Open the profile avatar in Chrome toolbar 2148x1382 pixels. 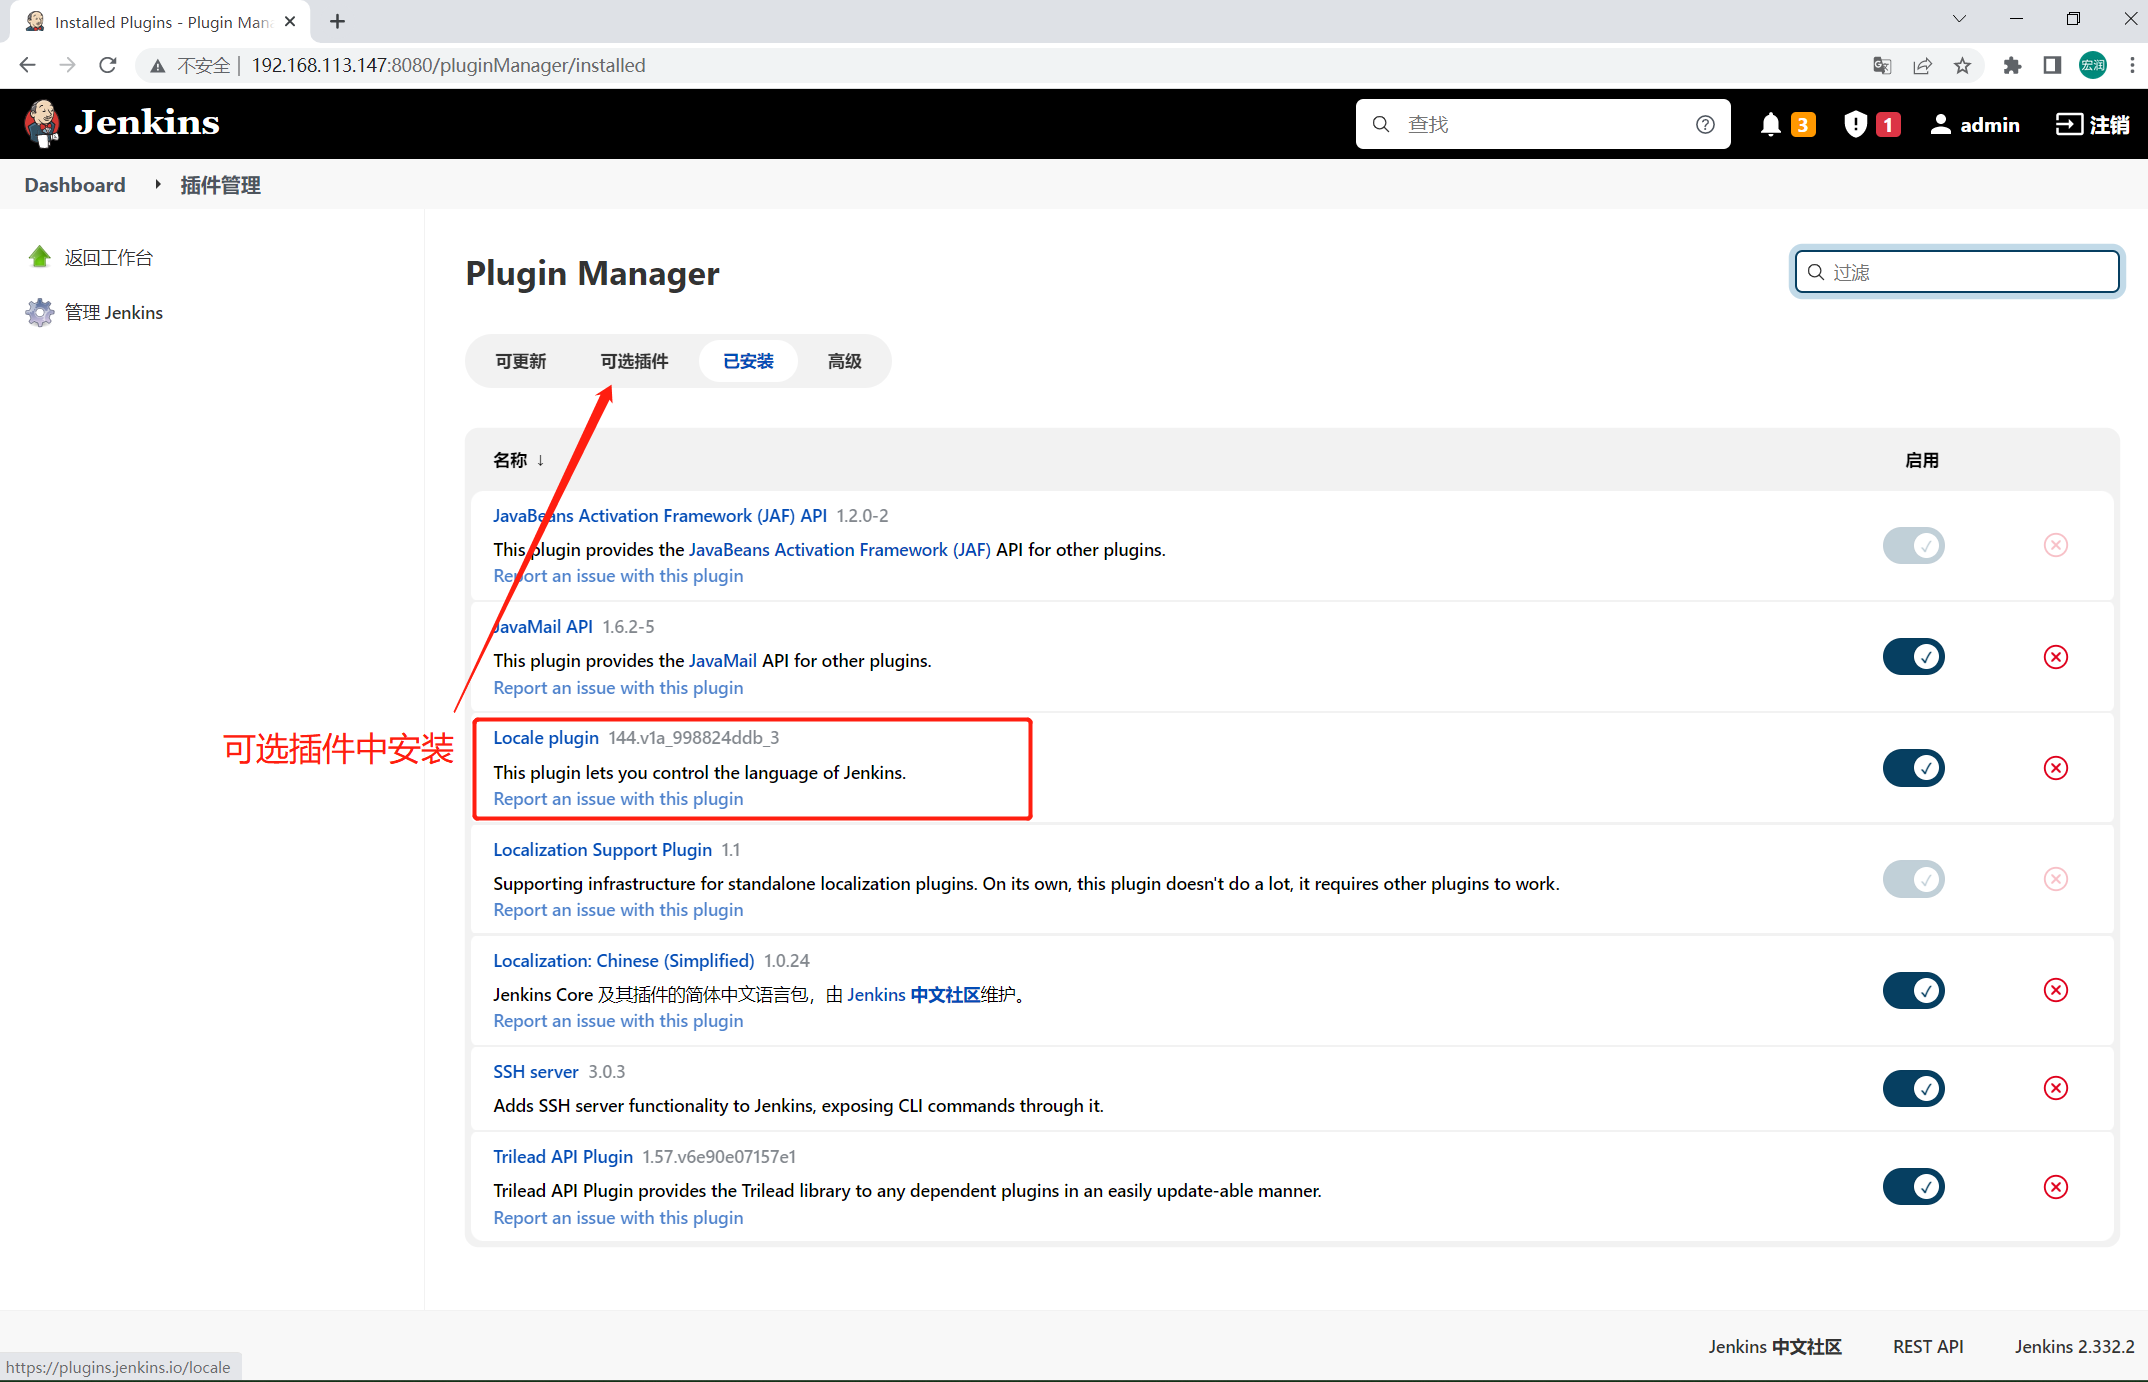pos(2092,65)
